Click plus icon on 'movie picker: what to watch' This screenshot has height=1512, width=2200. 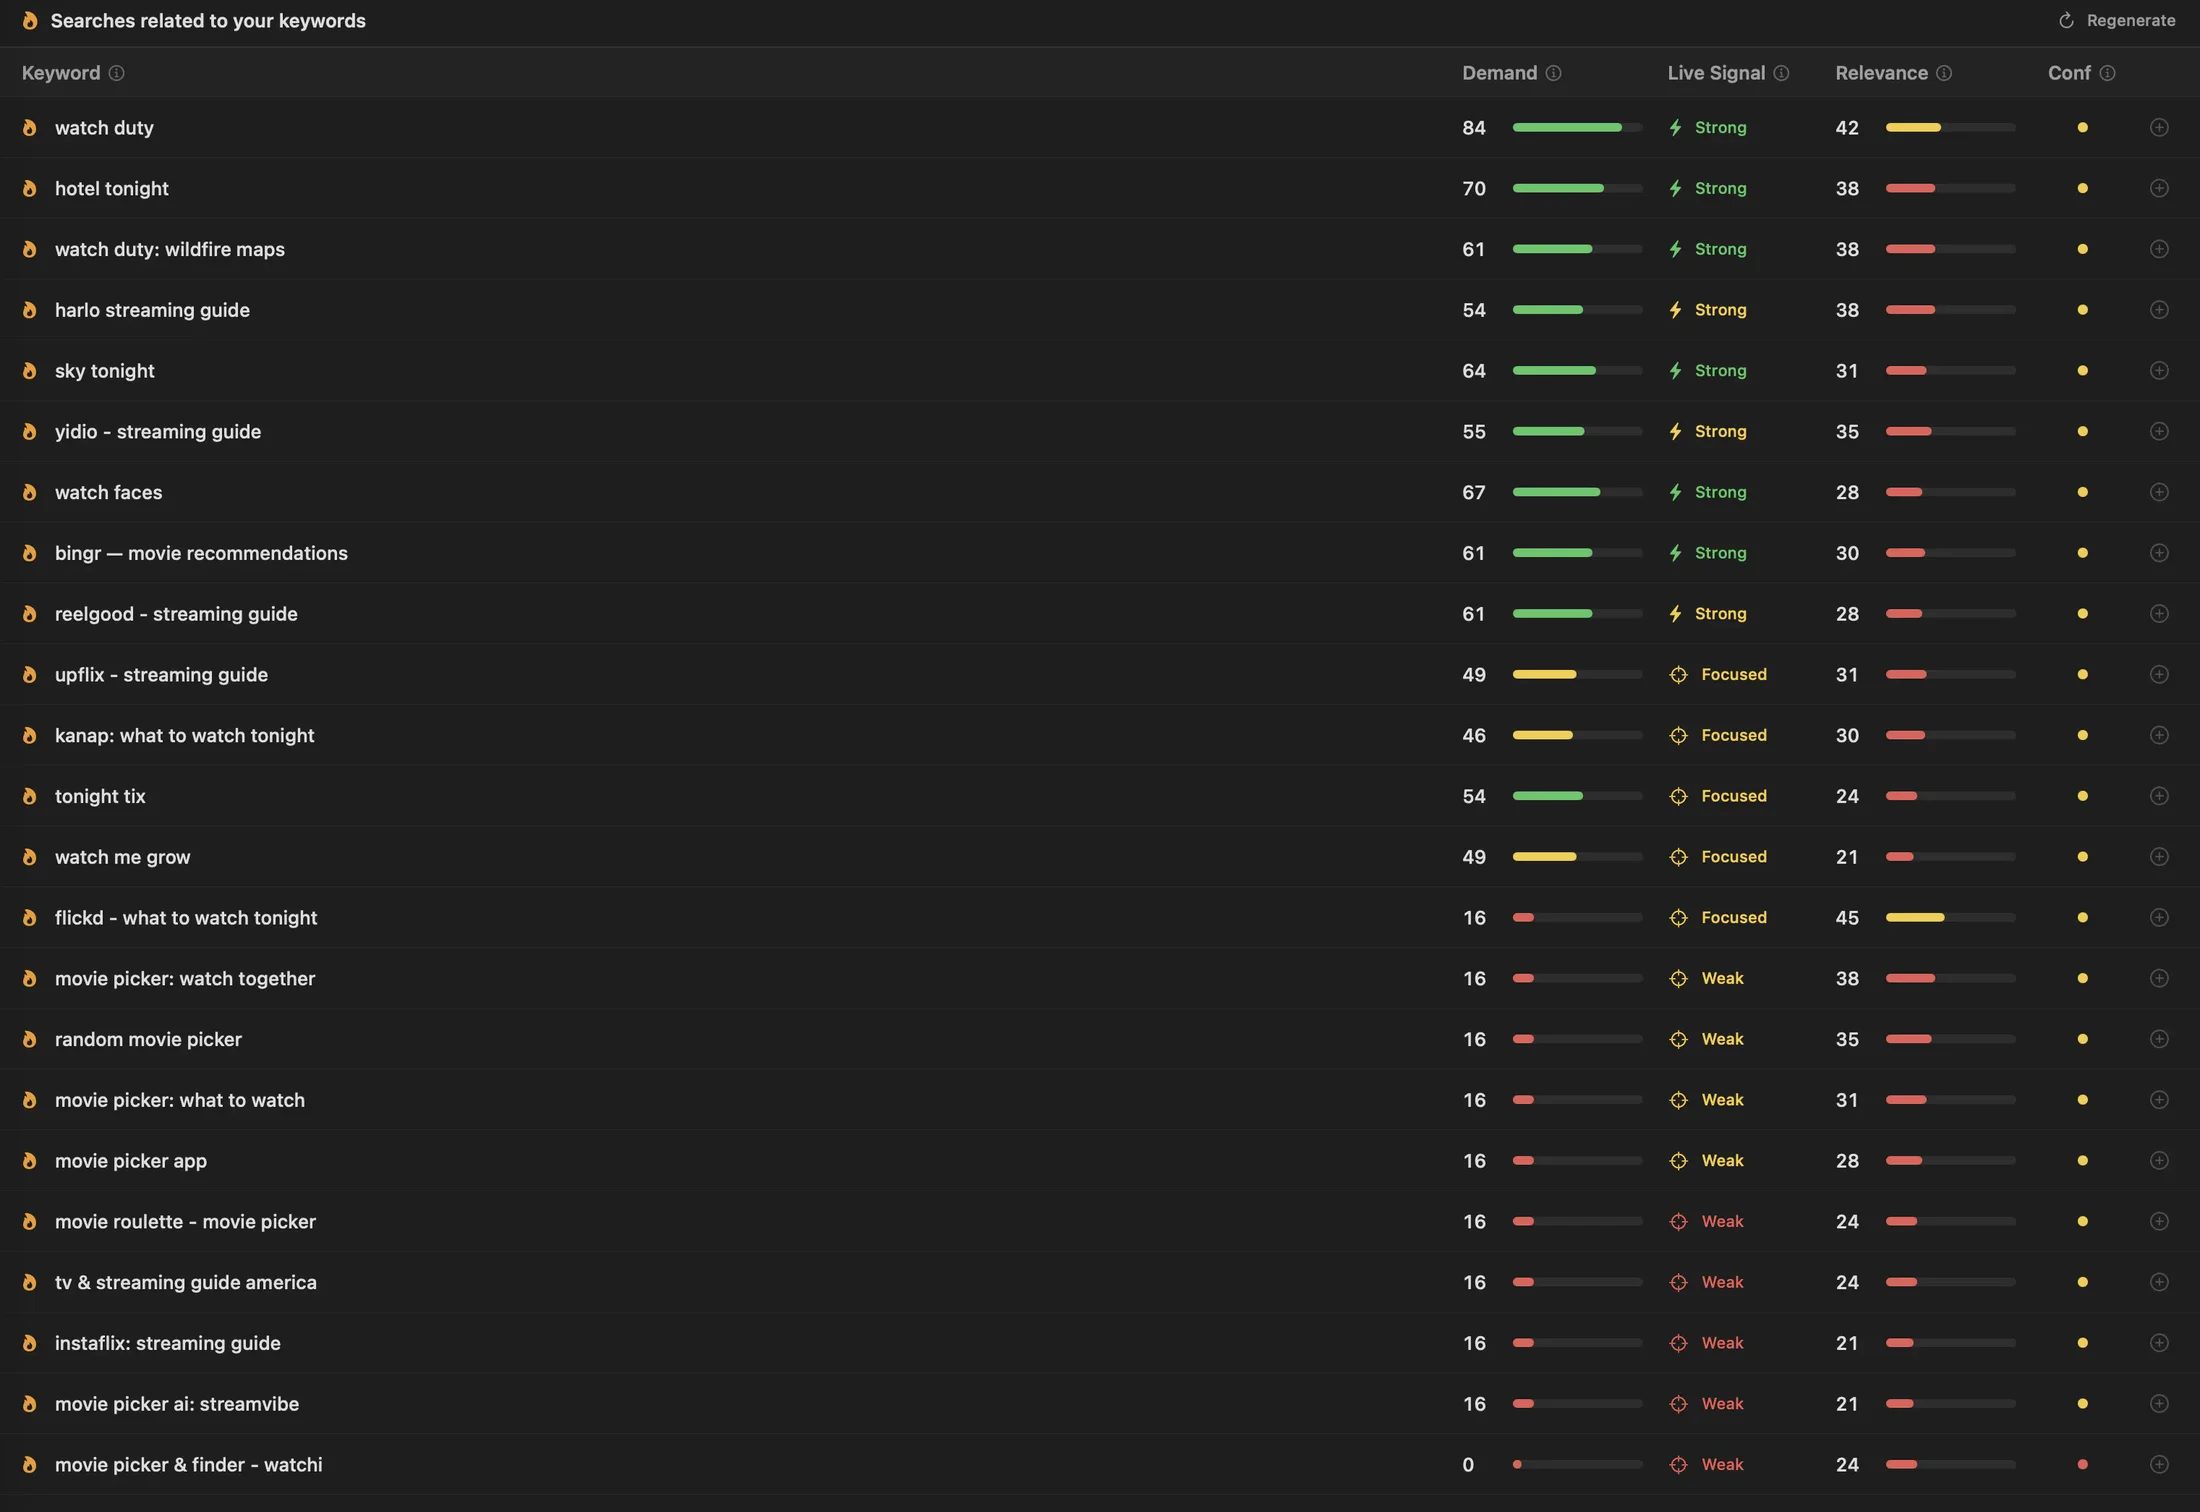click(2159, 1100)
